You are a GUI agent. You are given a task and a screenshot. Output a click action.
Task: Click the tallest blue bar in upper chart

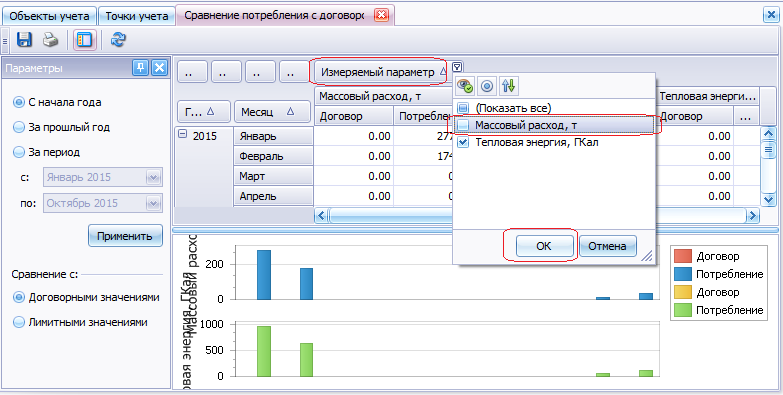point(264,275)
